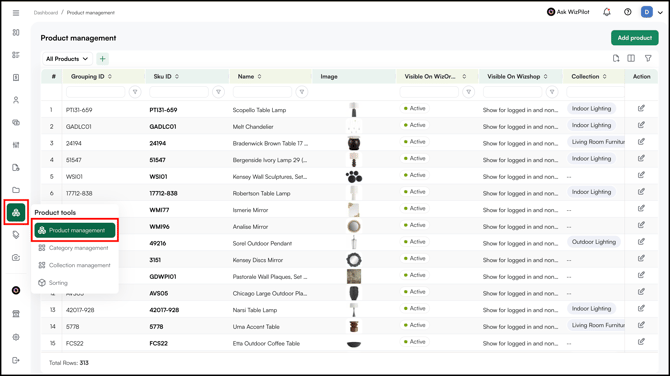Click the Name column filter icon
This screenshot has width=670, height=376.
[302, 92]
